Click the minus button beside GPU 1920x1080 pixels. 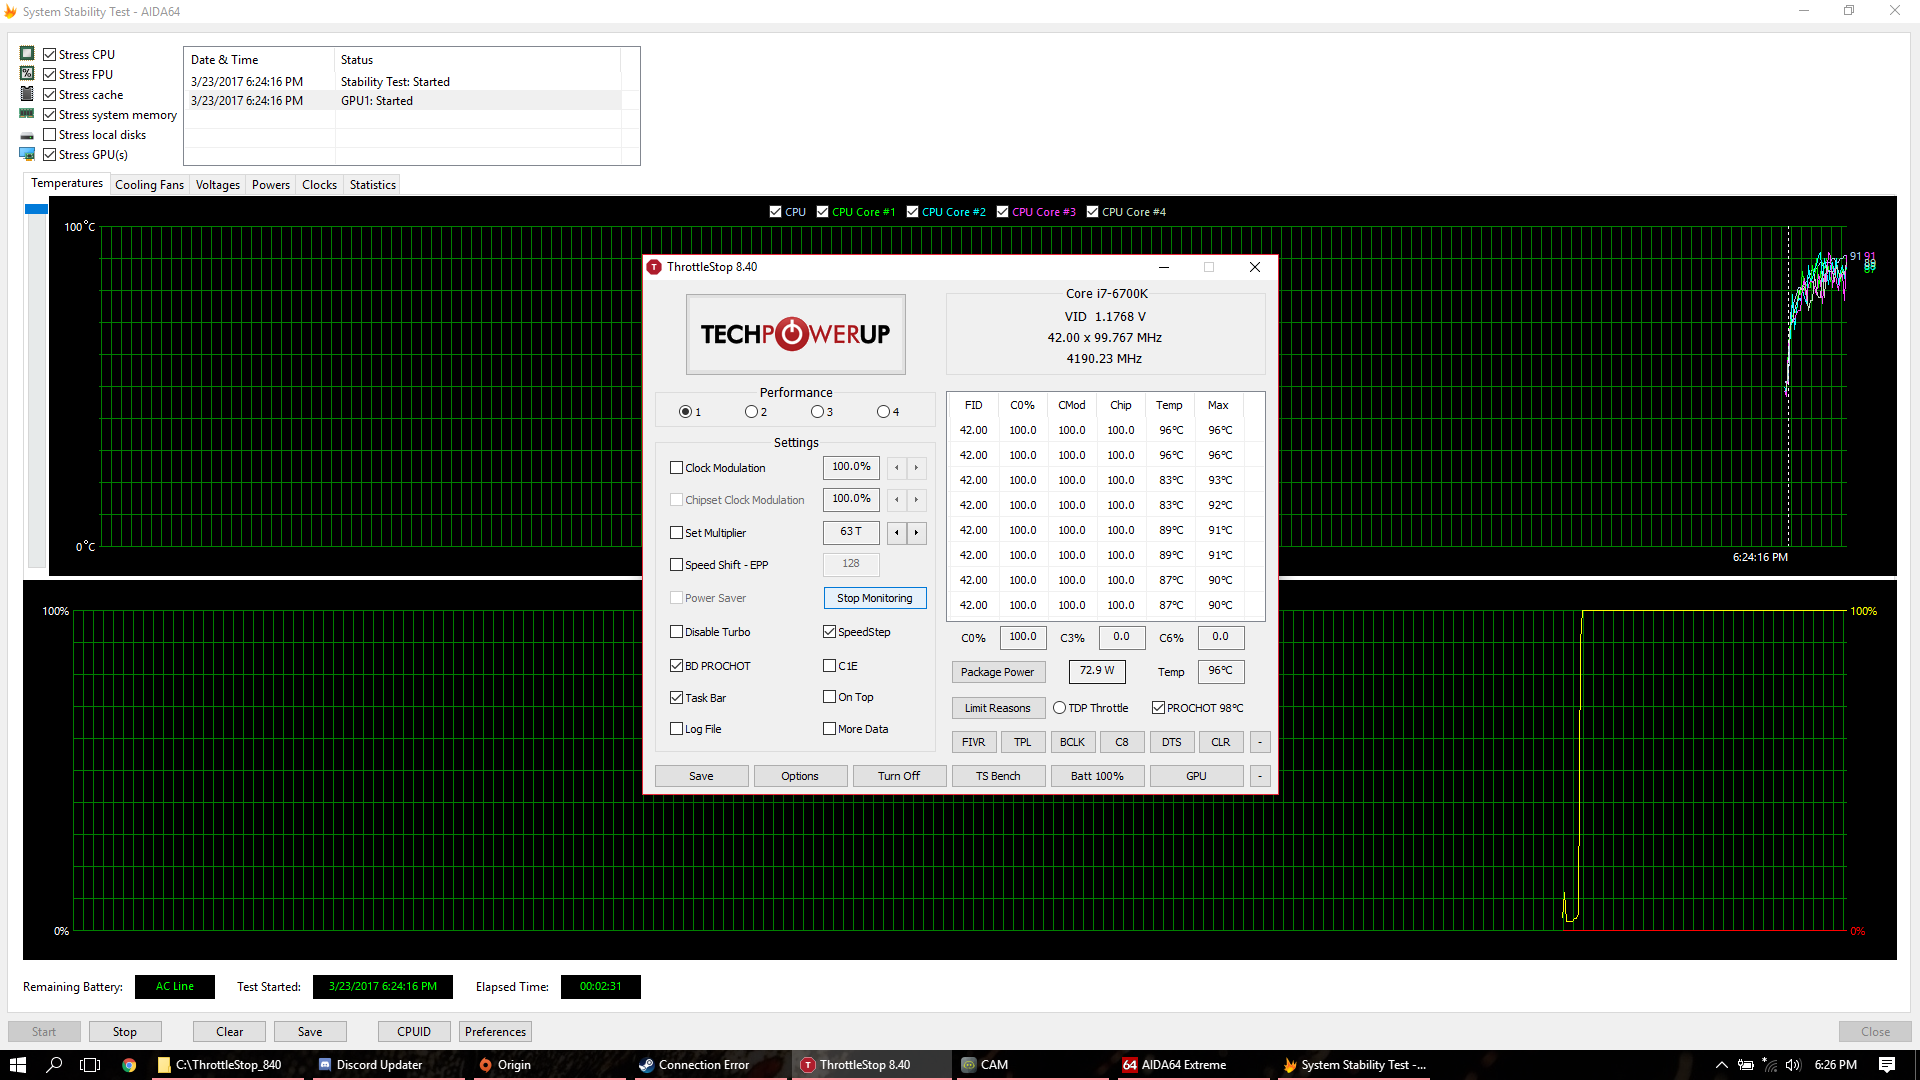pyautogui.click(x=1260, y=776)
